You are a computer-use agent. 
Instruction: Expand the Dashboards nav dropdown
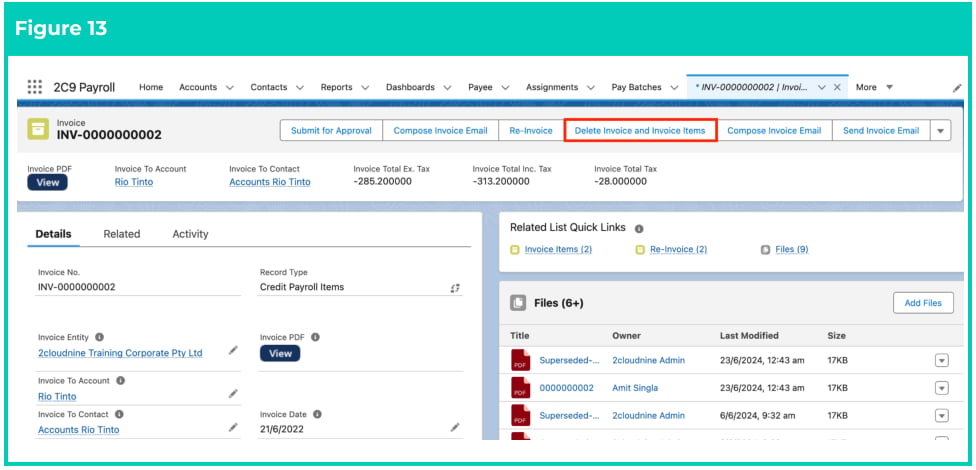tap(447, 88)
